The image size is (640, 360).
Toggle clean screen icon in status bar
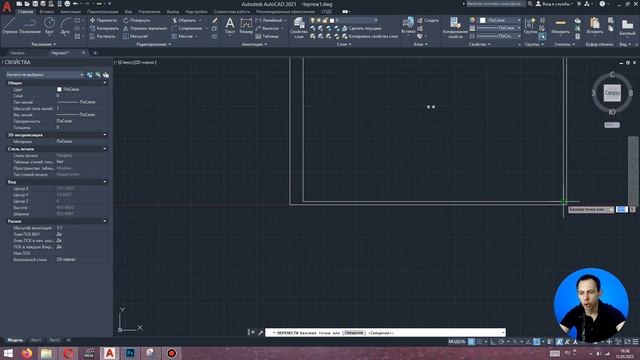coord(627,342)
